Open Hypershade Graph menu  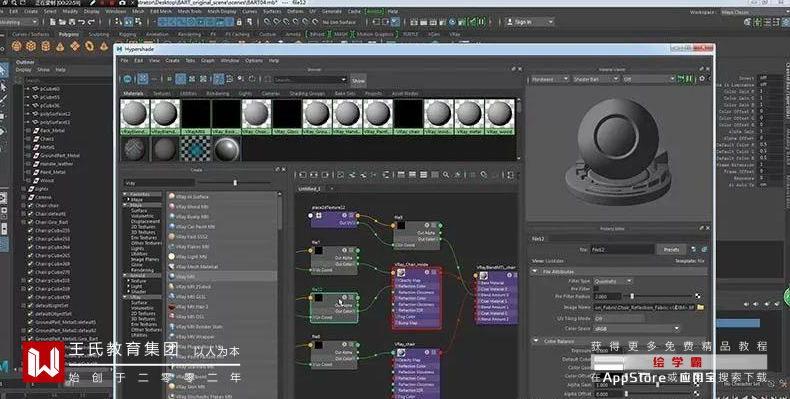[x=208, y=60]
